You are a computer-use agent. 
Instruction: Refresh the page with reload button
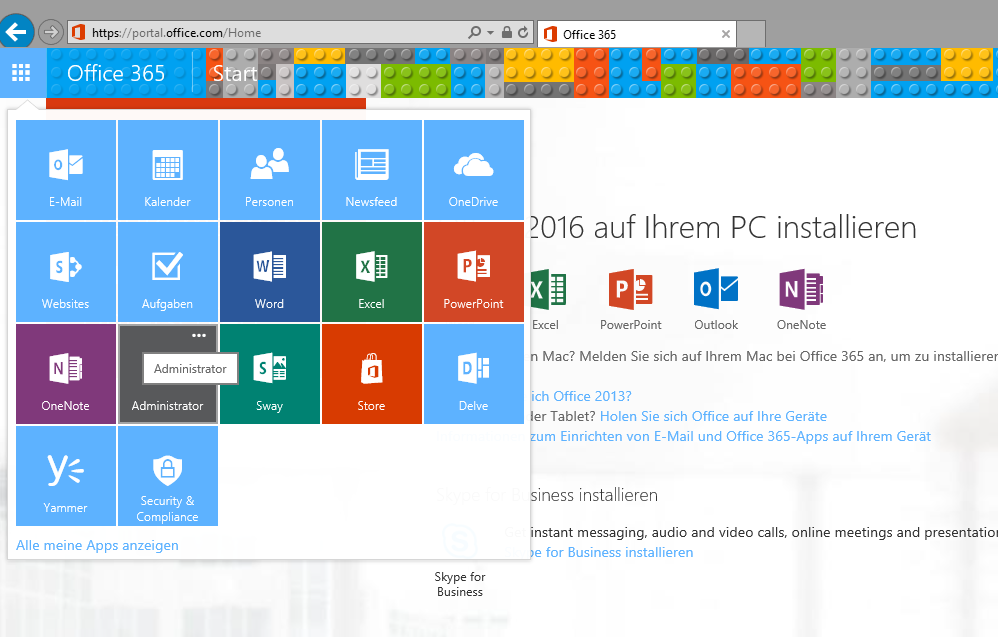(x=523, y=32)
